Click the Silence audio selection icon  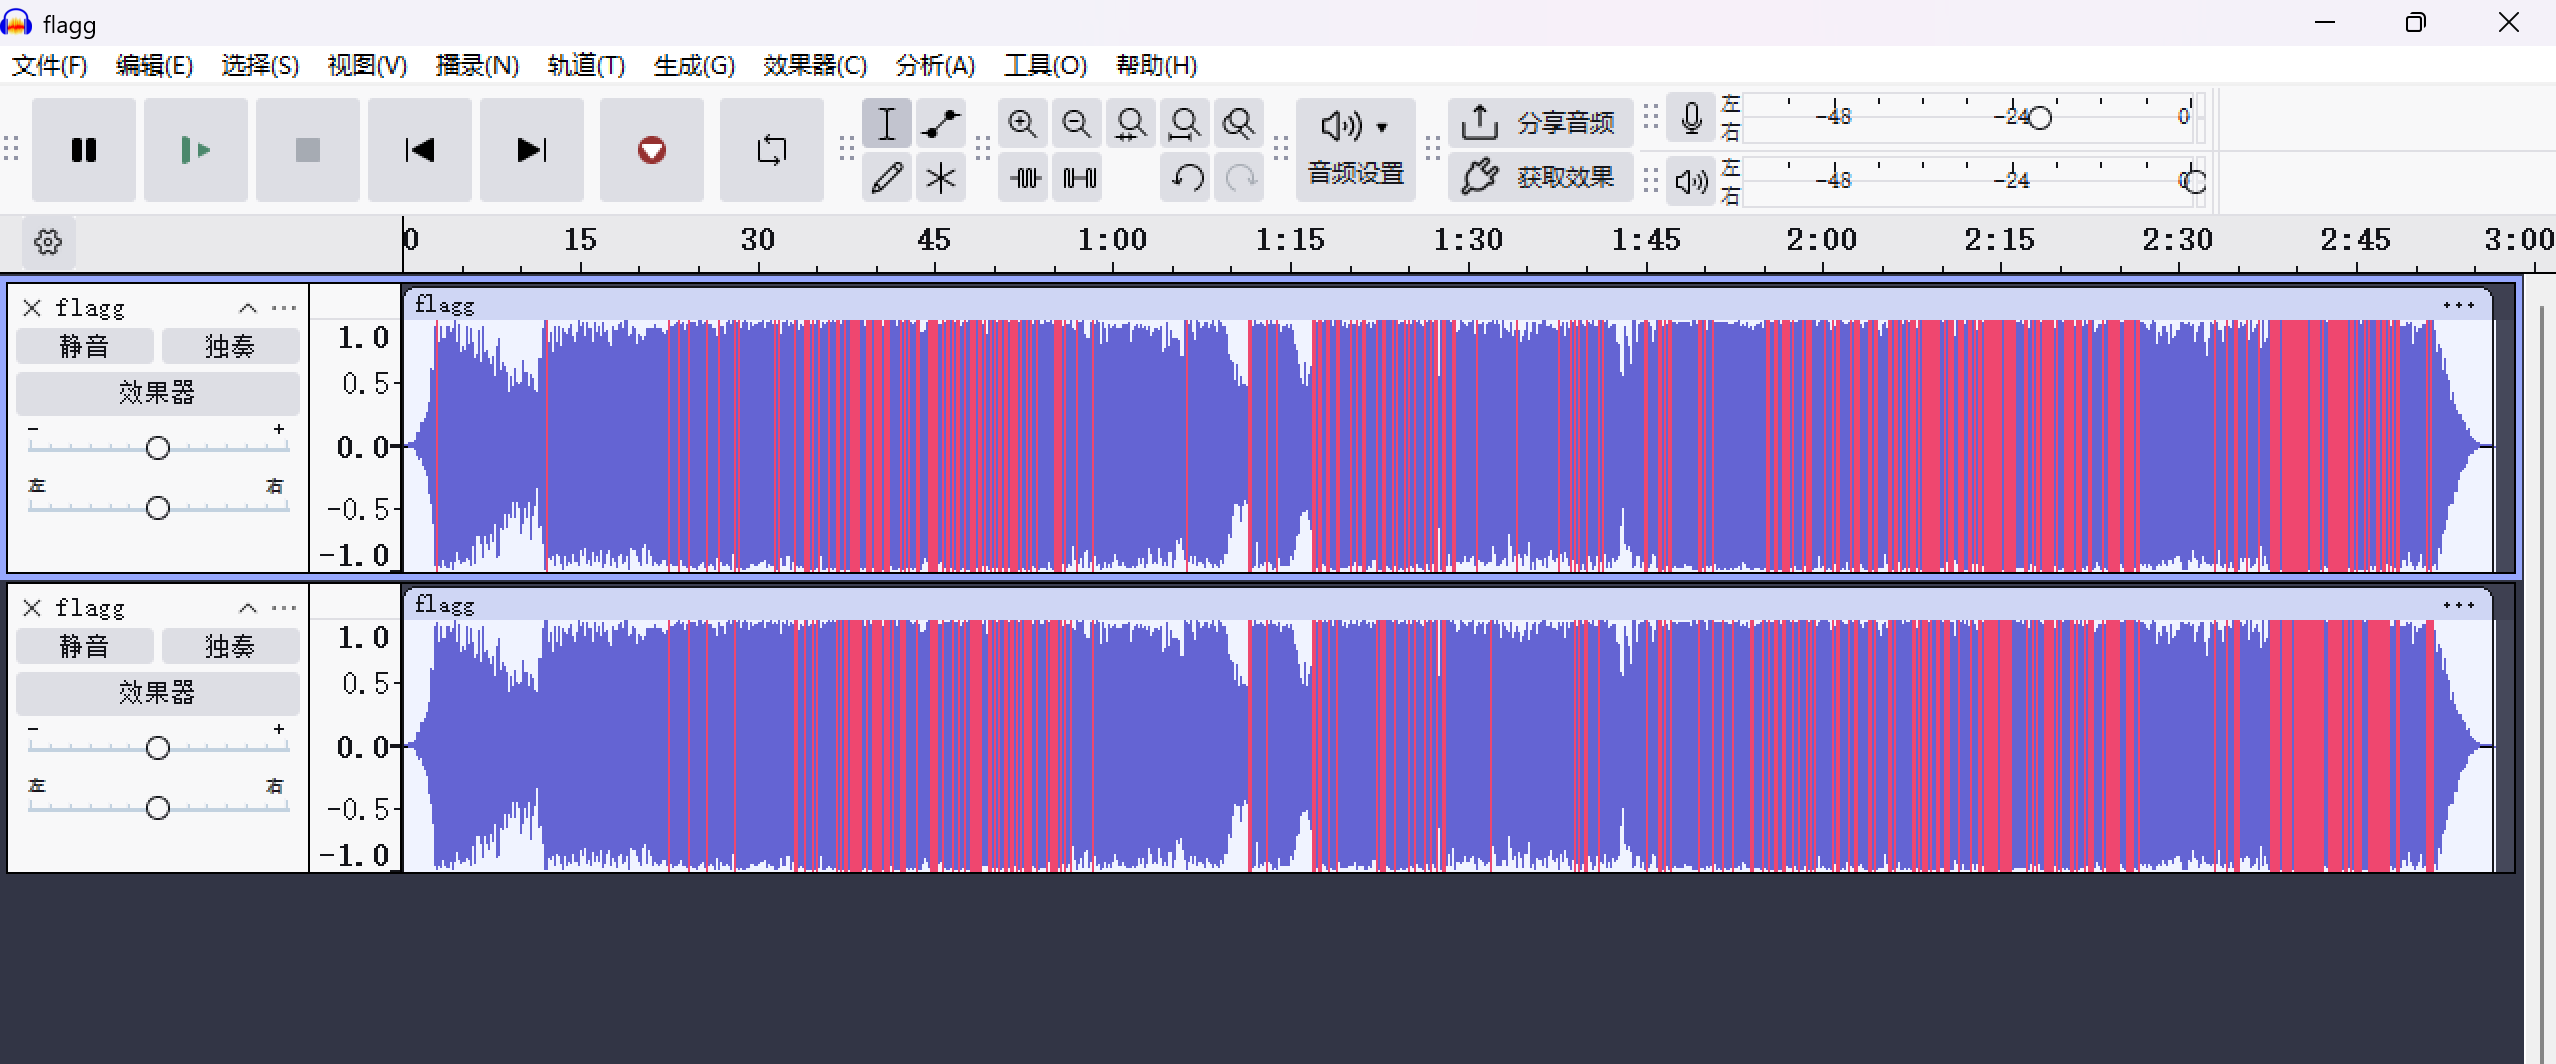(1079, 178)
